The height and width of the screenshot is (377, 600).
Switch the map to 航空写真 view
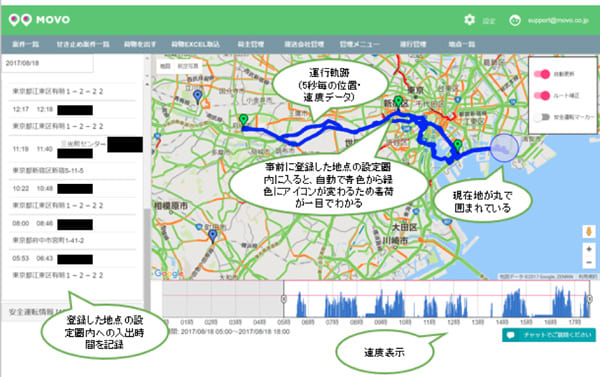pos(188,66)
